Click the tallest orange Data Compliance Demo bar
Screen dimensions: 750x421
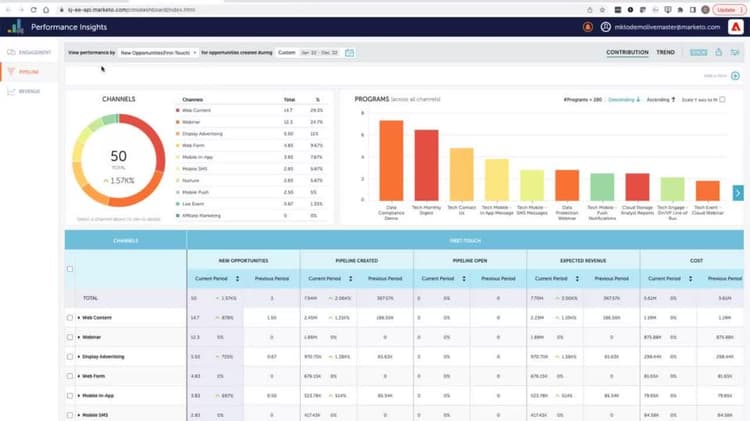coord(391,160)
